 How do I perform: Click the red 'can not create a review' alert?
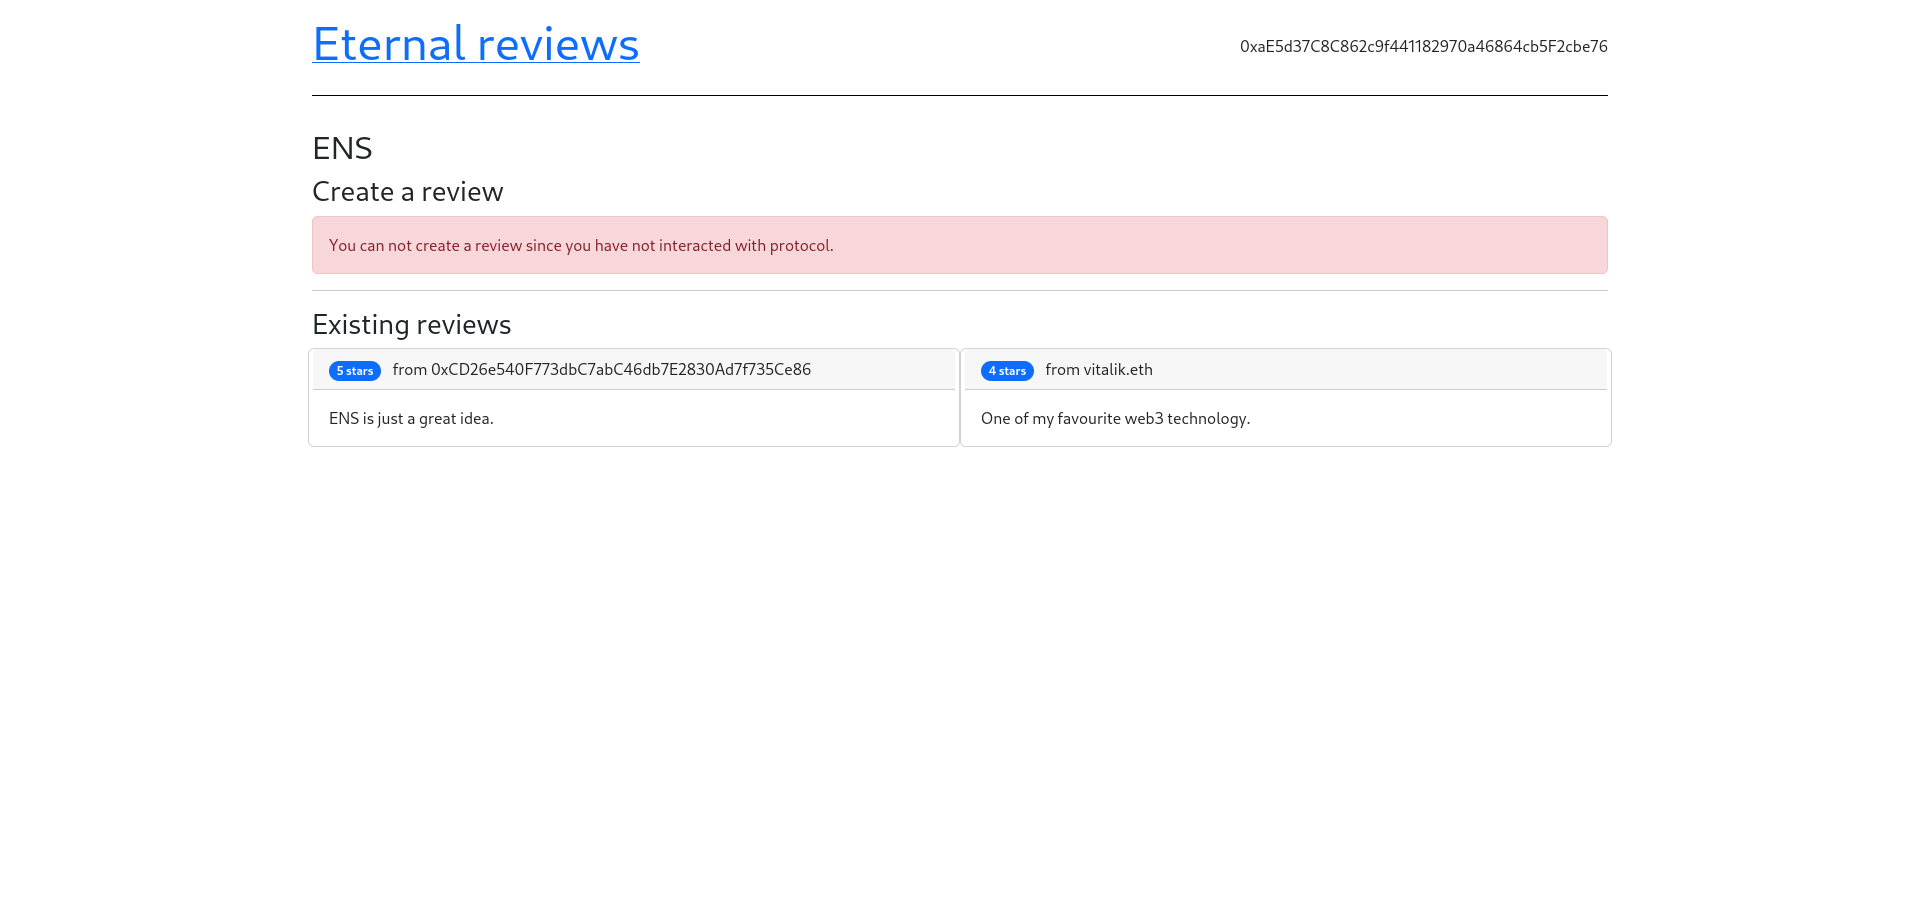pos(959,245)
